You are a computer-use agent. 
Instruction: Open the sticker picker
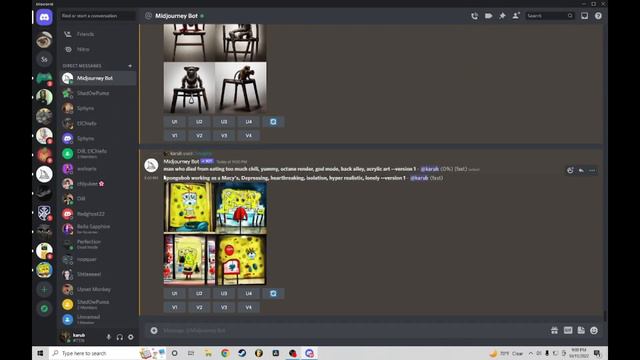tap(581, 331)
